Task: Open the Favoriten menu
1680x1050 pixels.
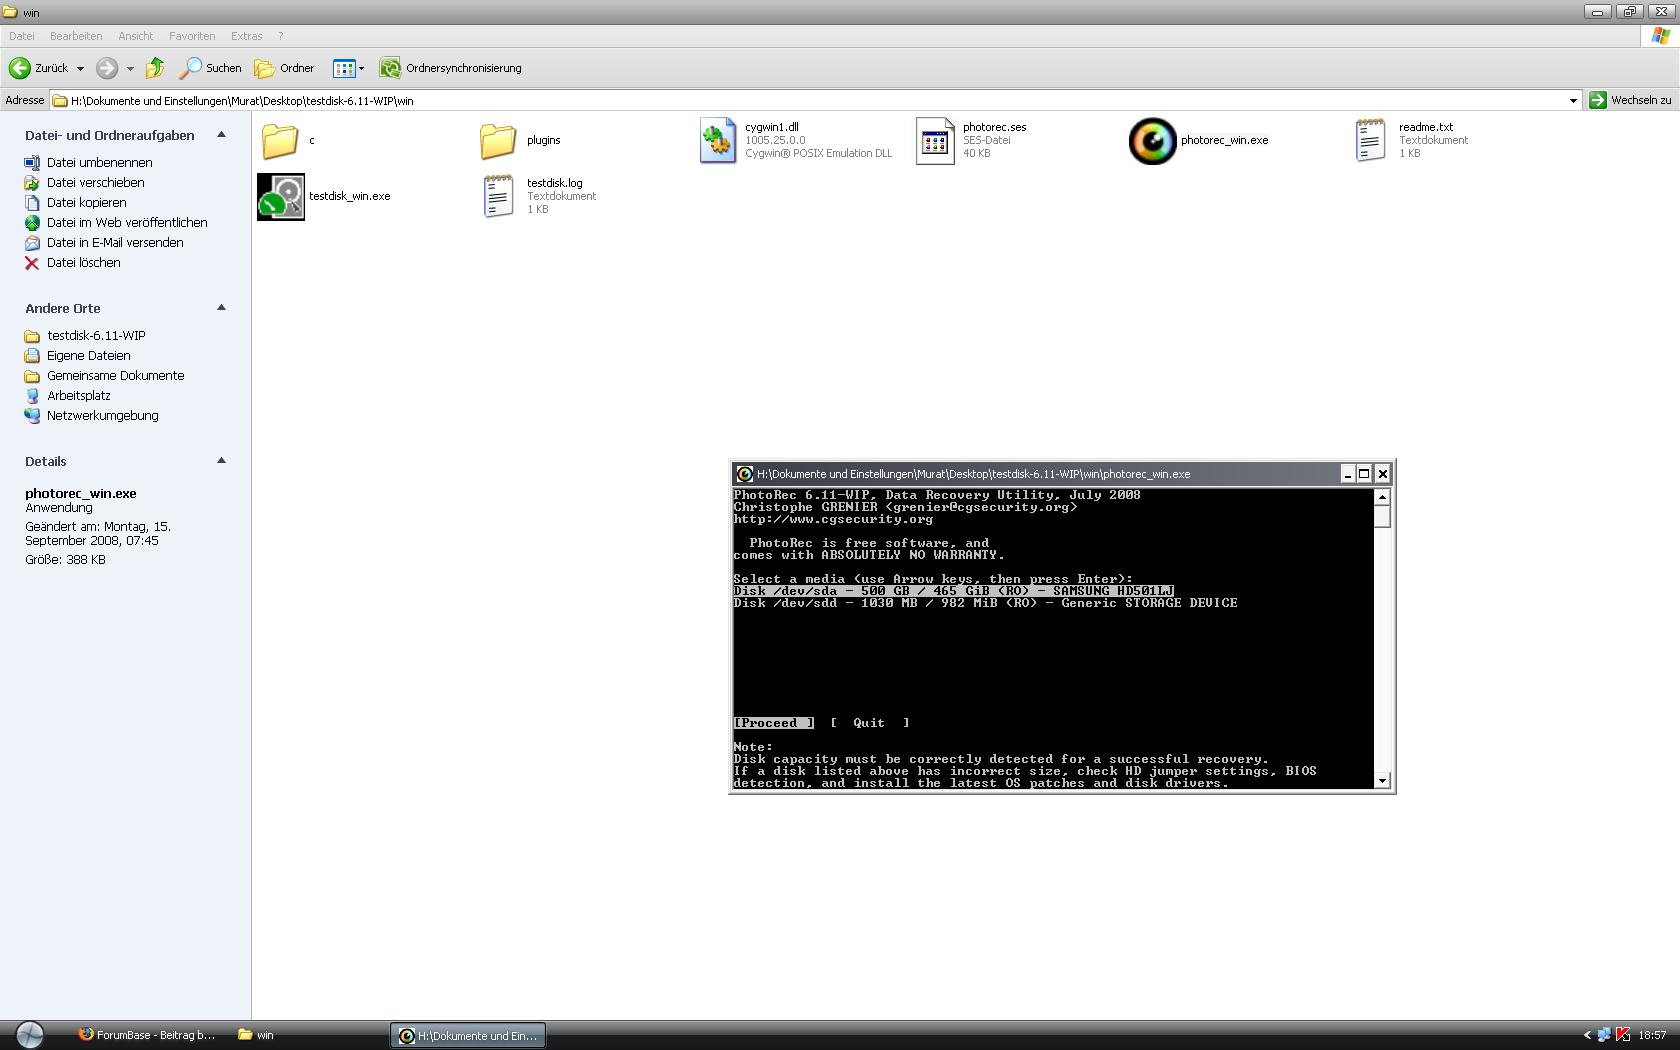Action: 192,36
